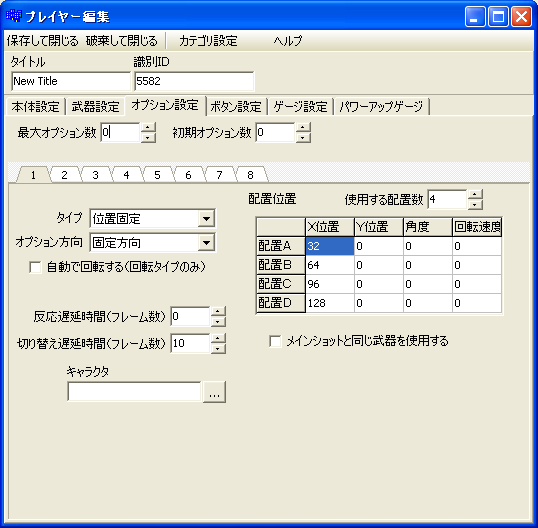Select the 配置B X位置 cell
This screenshot has width=538, height=528.
(330, 265)
